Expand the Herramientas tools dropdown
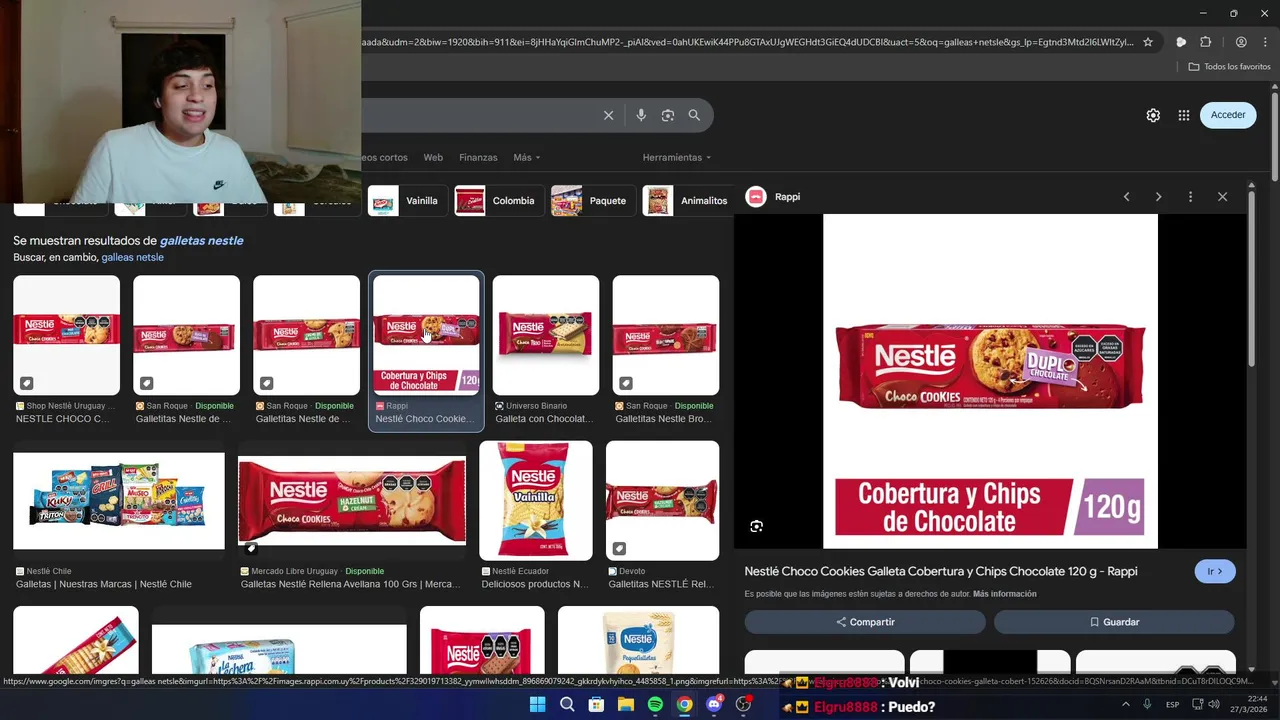The height and width of the screenshot is (720, 1280). pos(677,157)
